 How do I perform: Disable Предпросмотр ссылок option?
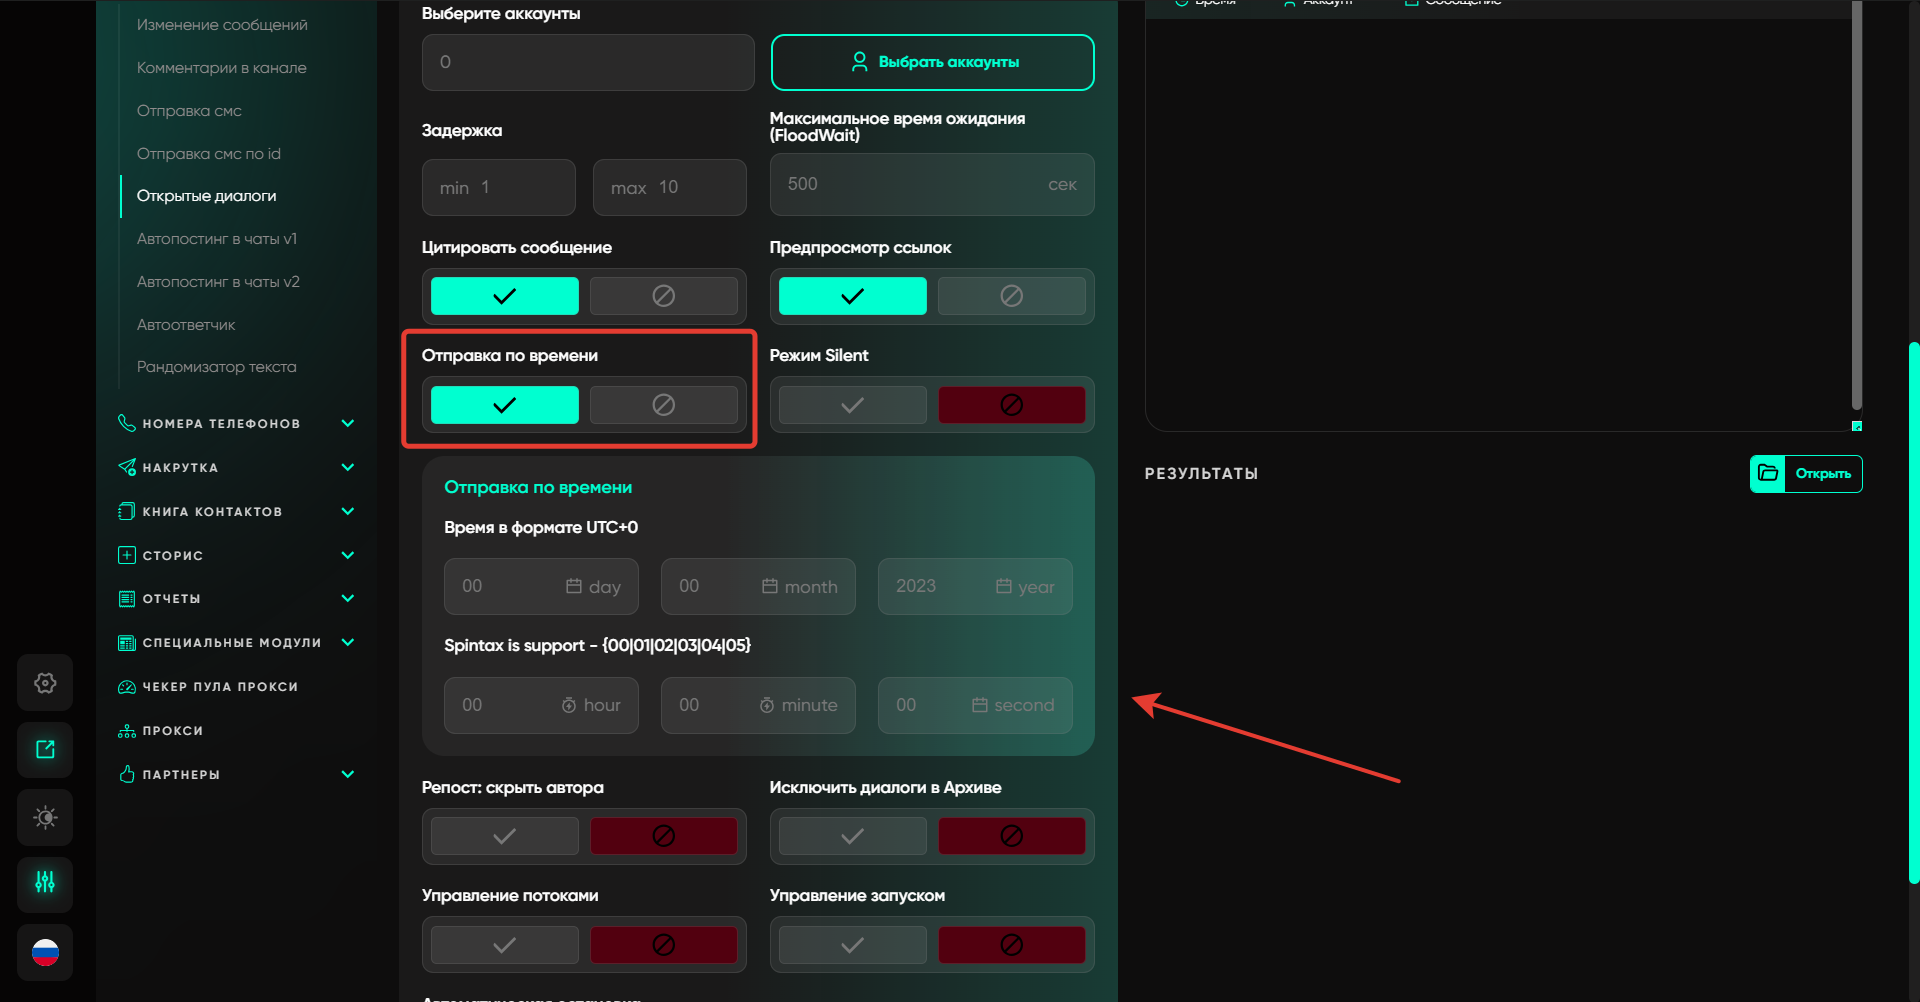tap(1011, 296)
